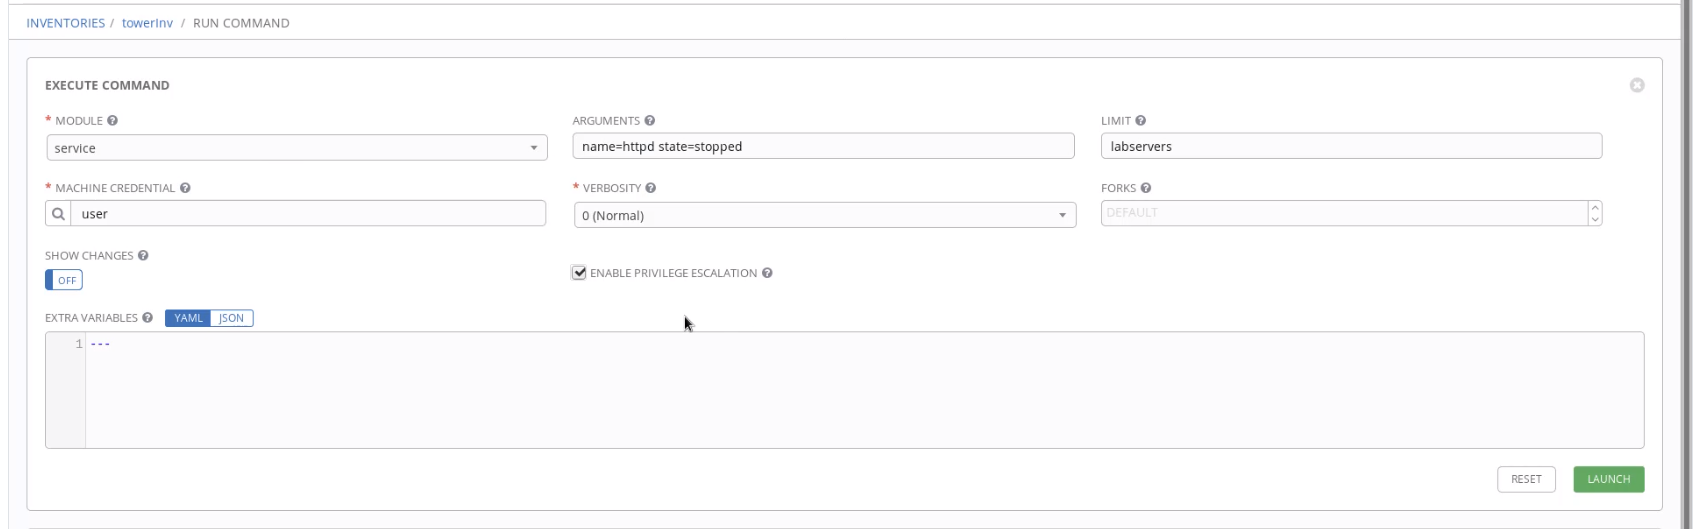Click the Machine Credential help icon

185,188
